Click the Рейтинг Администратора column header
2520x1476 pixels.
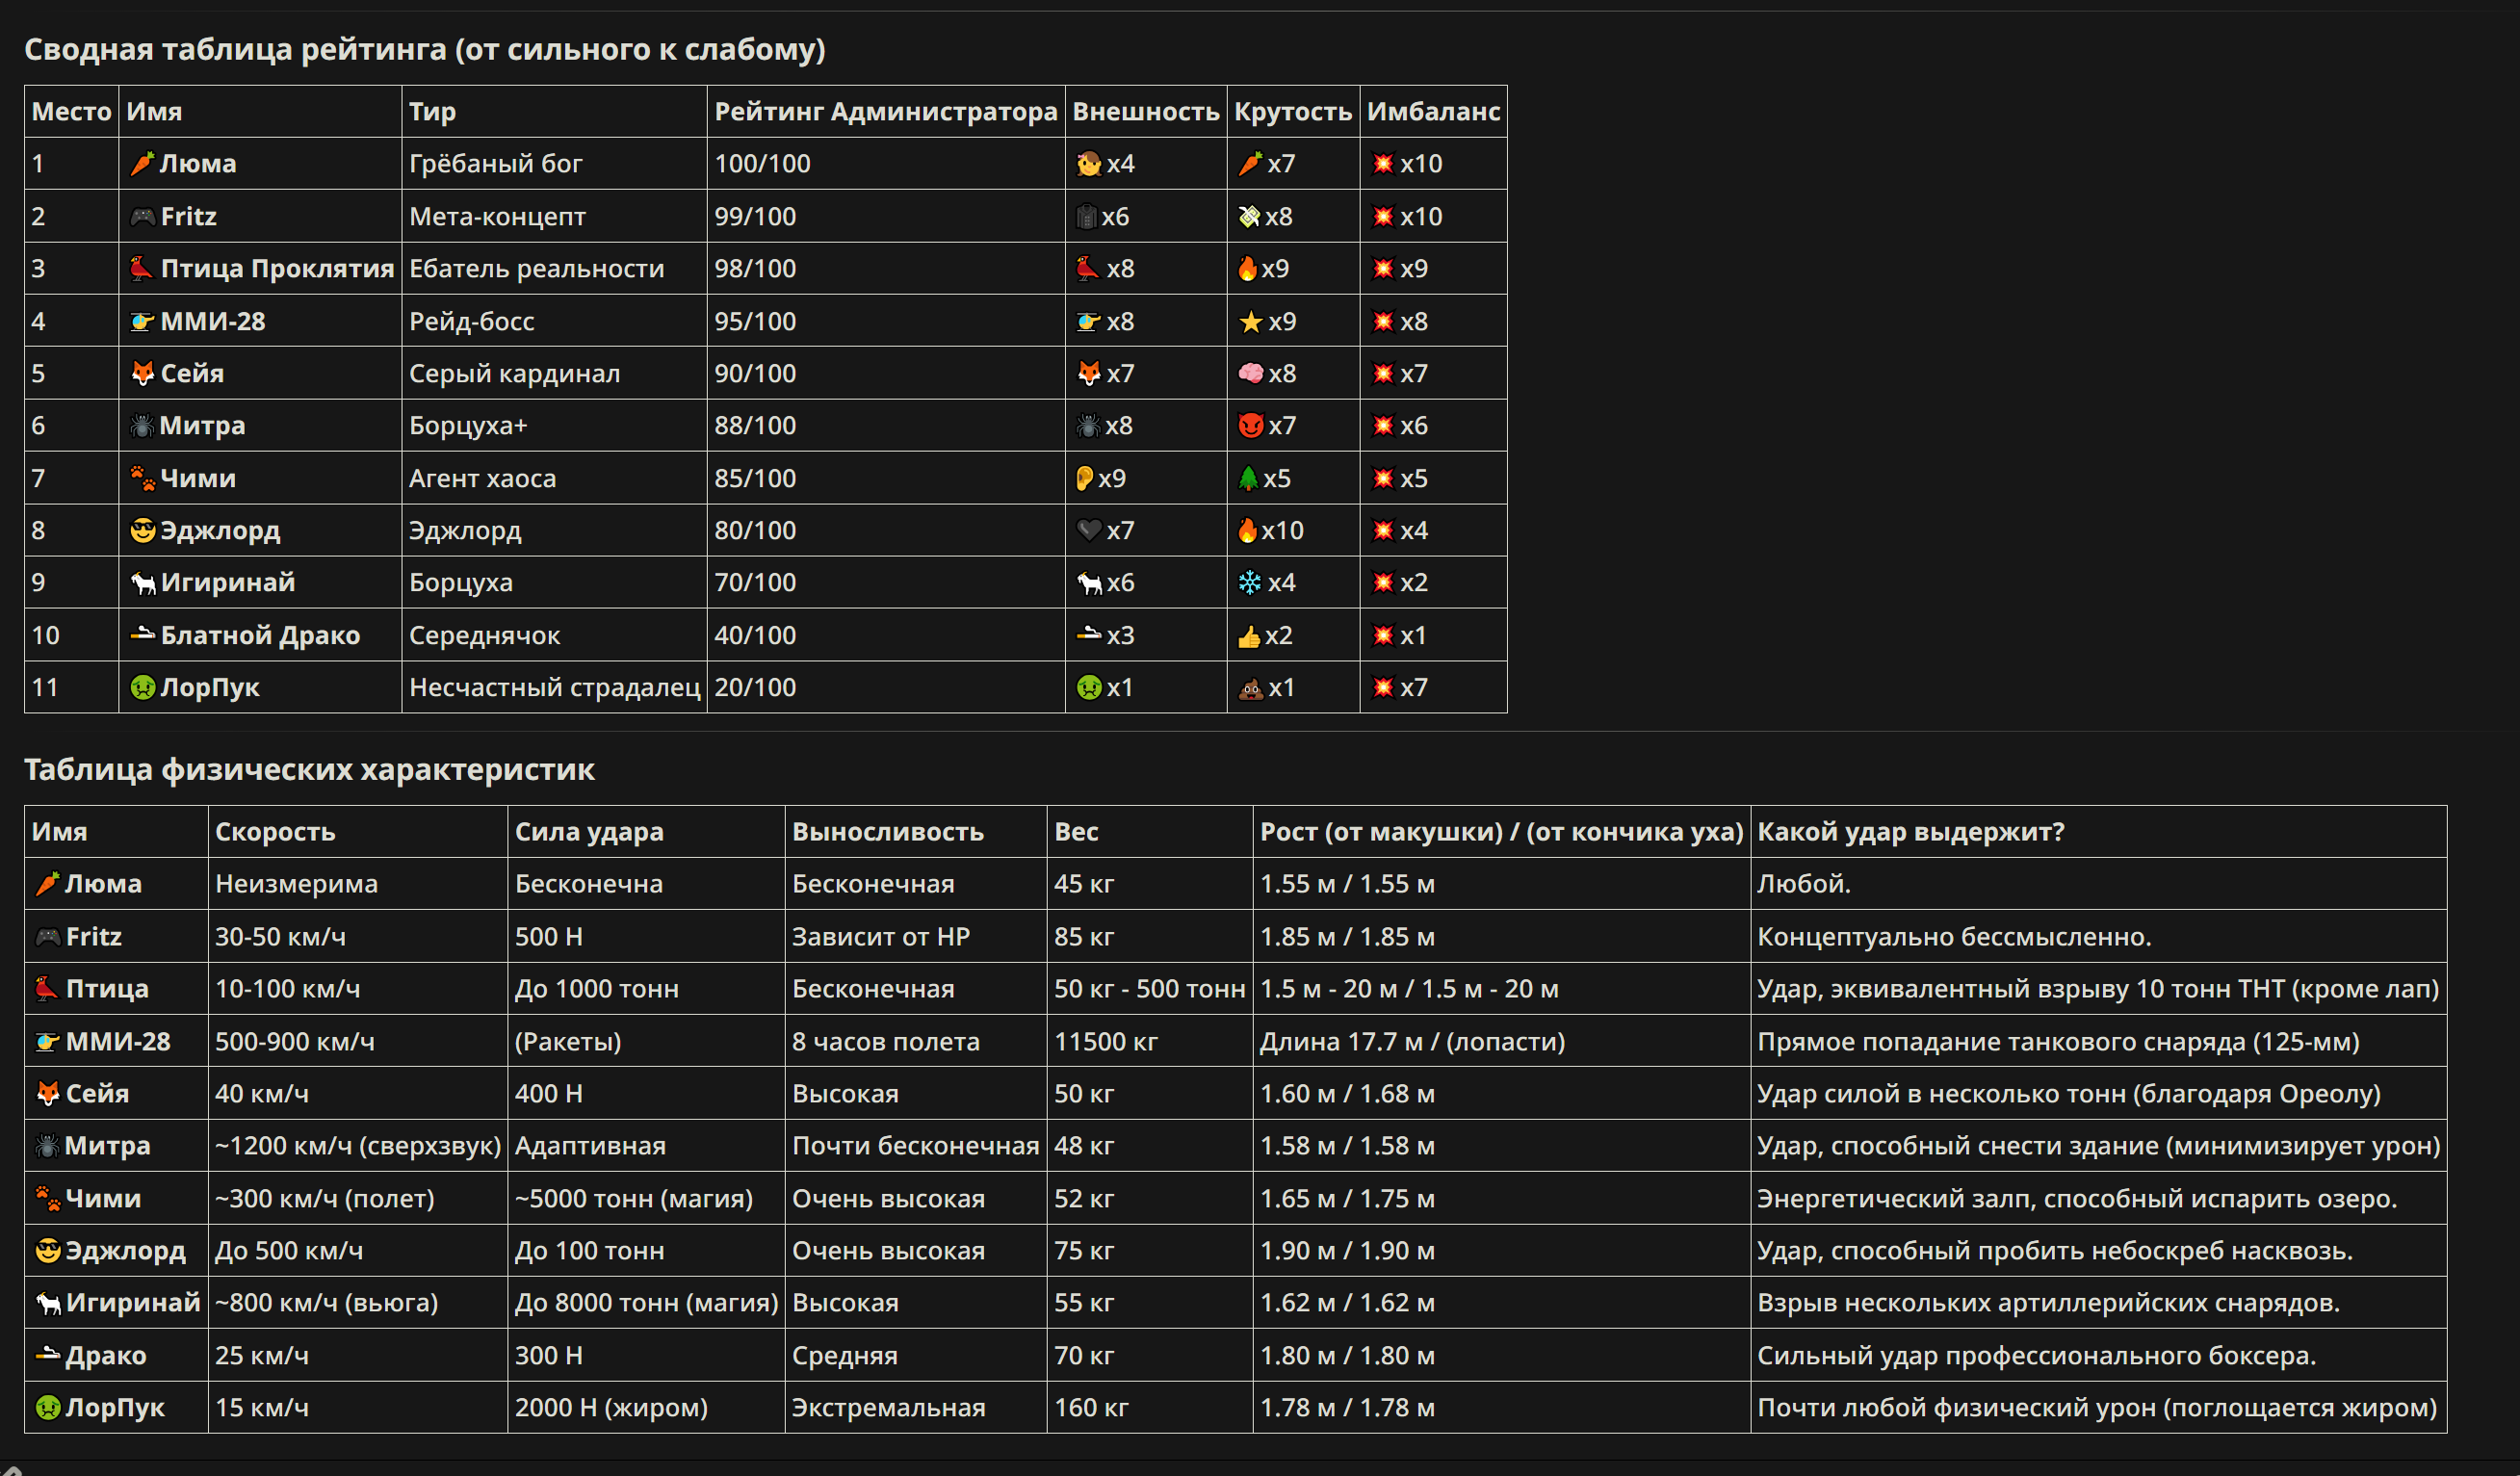(x=885, y=111)
